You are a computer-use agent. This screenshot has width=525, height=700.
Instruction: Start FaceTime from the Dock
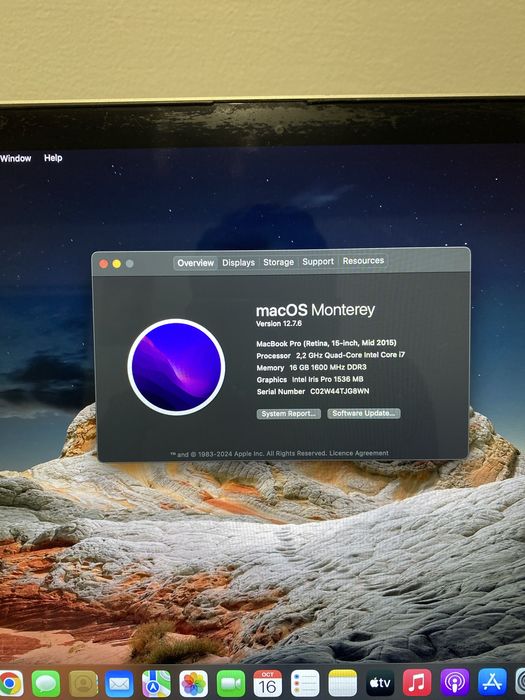231,683
